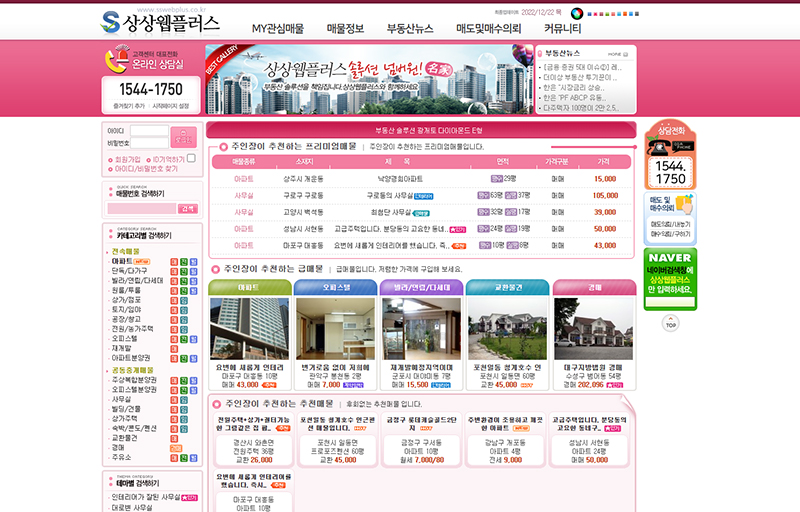Viewport: 800px width, 512px height.
Task: Click green 전세 icon beside 빌라/연립/다세대
Action: [184, 281]
